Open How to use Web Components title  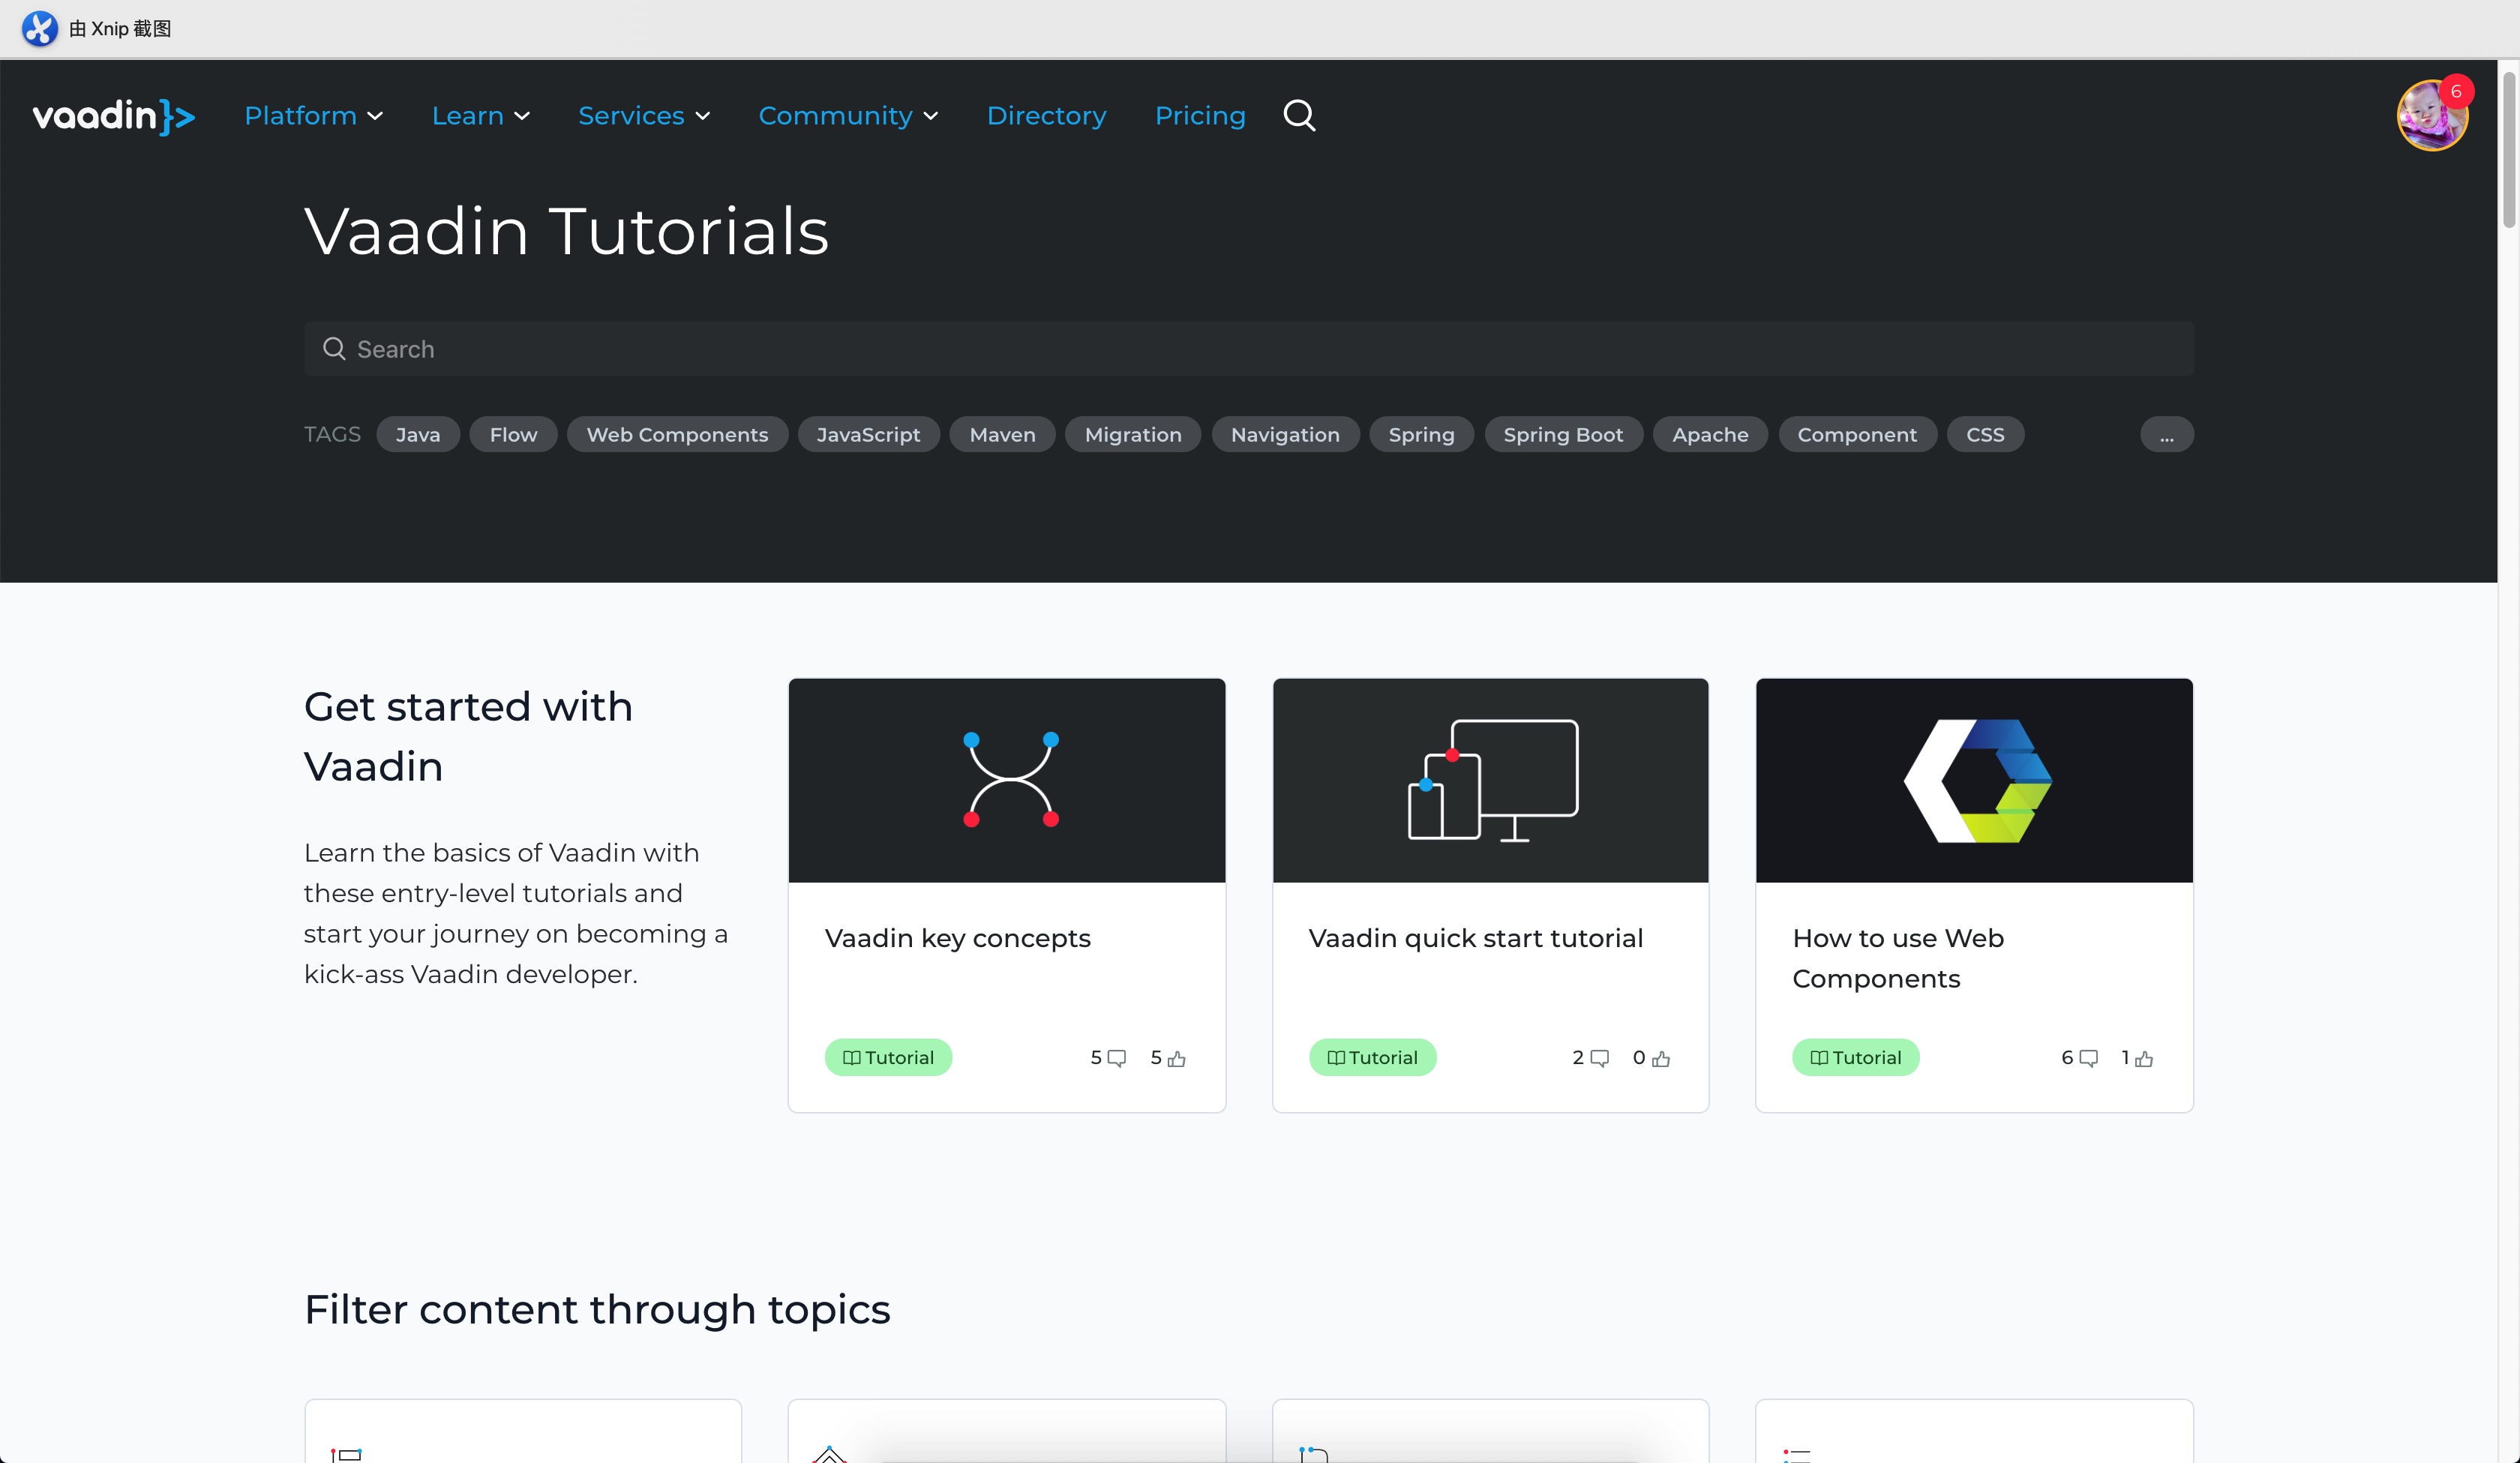[1897, 958]
